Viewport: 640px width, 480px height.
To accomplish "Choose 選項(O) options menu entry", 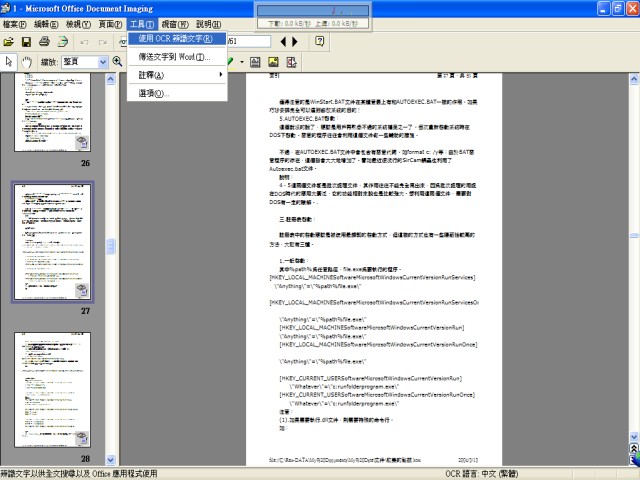I will click(x=177, y=93).
